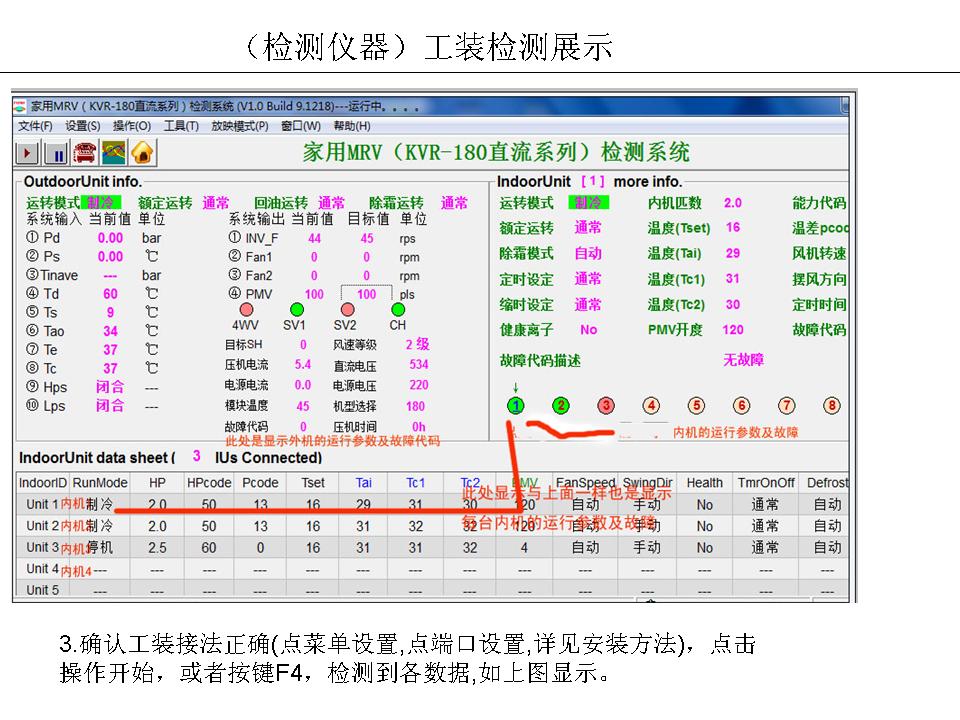The image size is (960, 720).
Task: Click the play start toolbar icon
Action: 27,153
